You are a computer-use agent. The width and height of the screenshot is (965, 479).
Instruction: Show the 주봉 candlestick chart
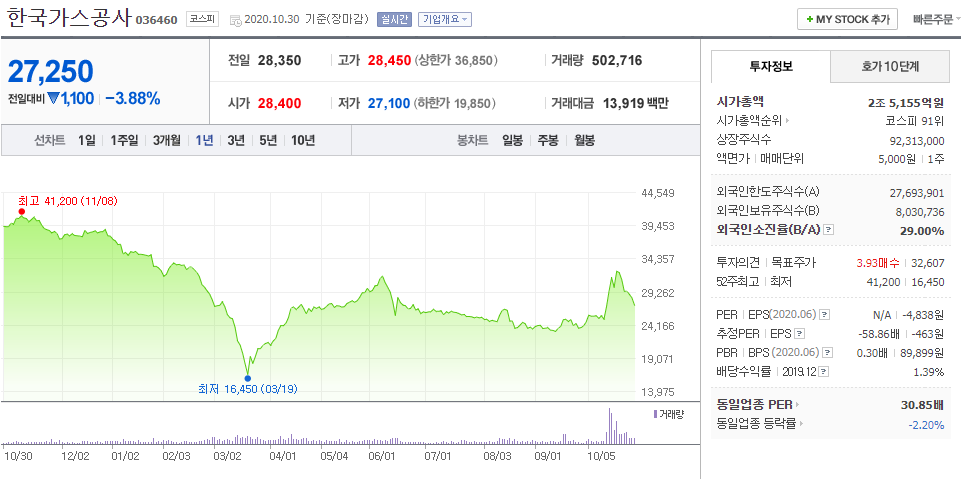548,140
